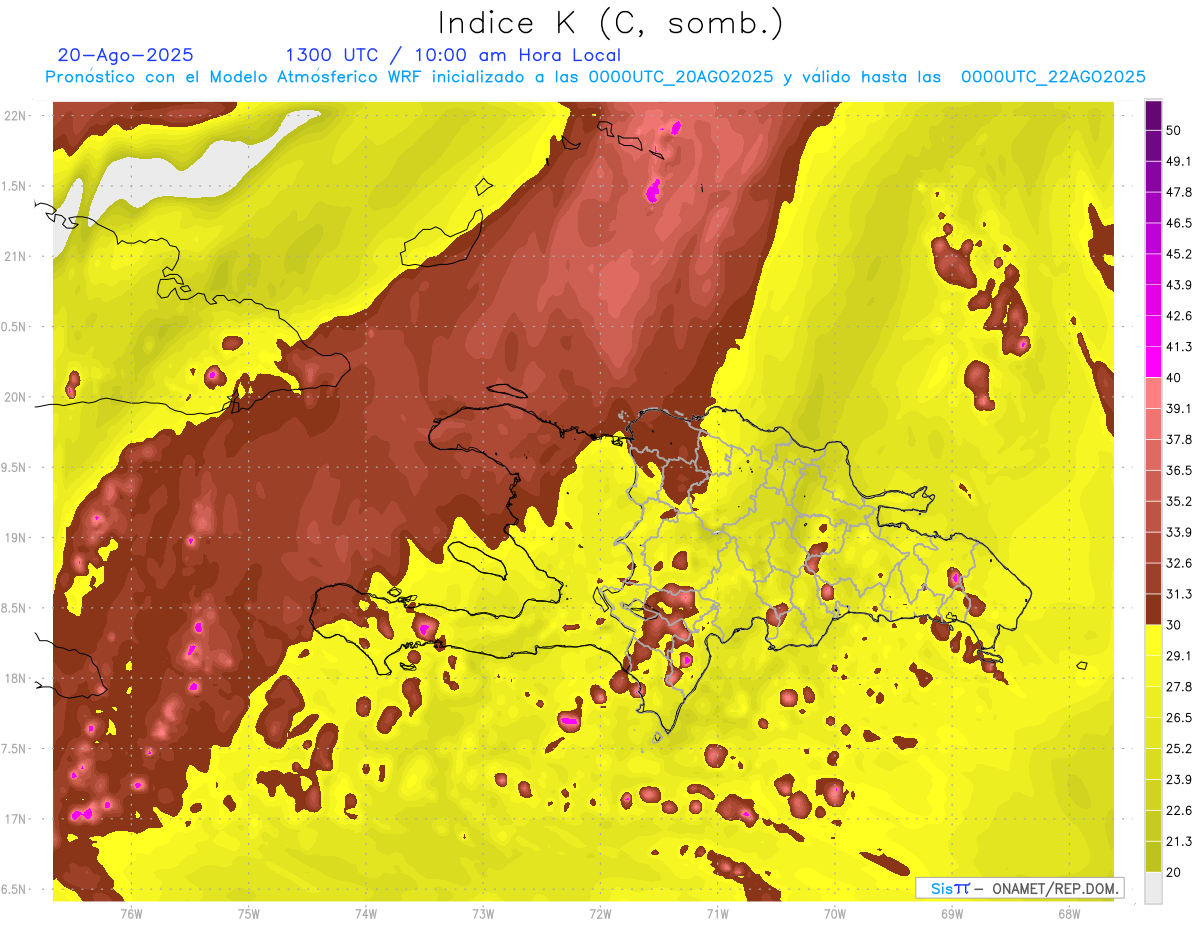Click the "23.9" color scale label
This screenshot has width=1200, height=927.
pyautogui.click(x=1178, y=780)
